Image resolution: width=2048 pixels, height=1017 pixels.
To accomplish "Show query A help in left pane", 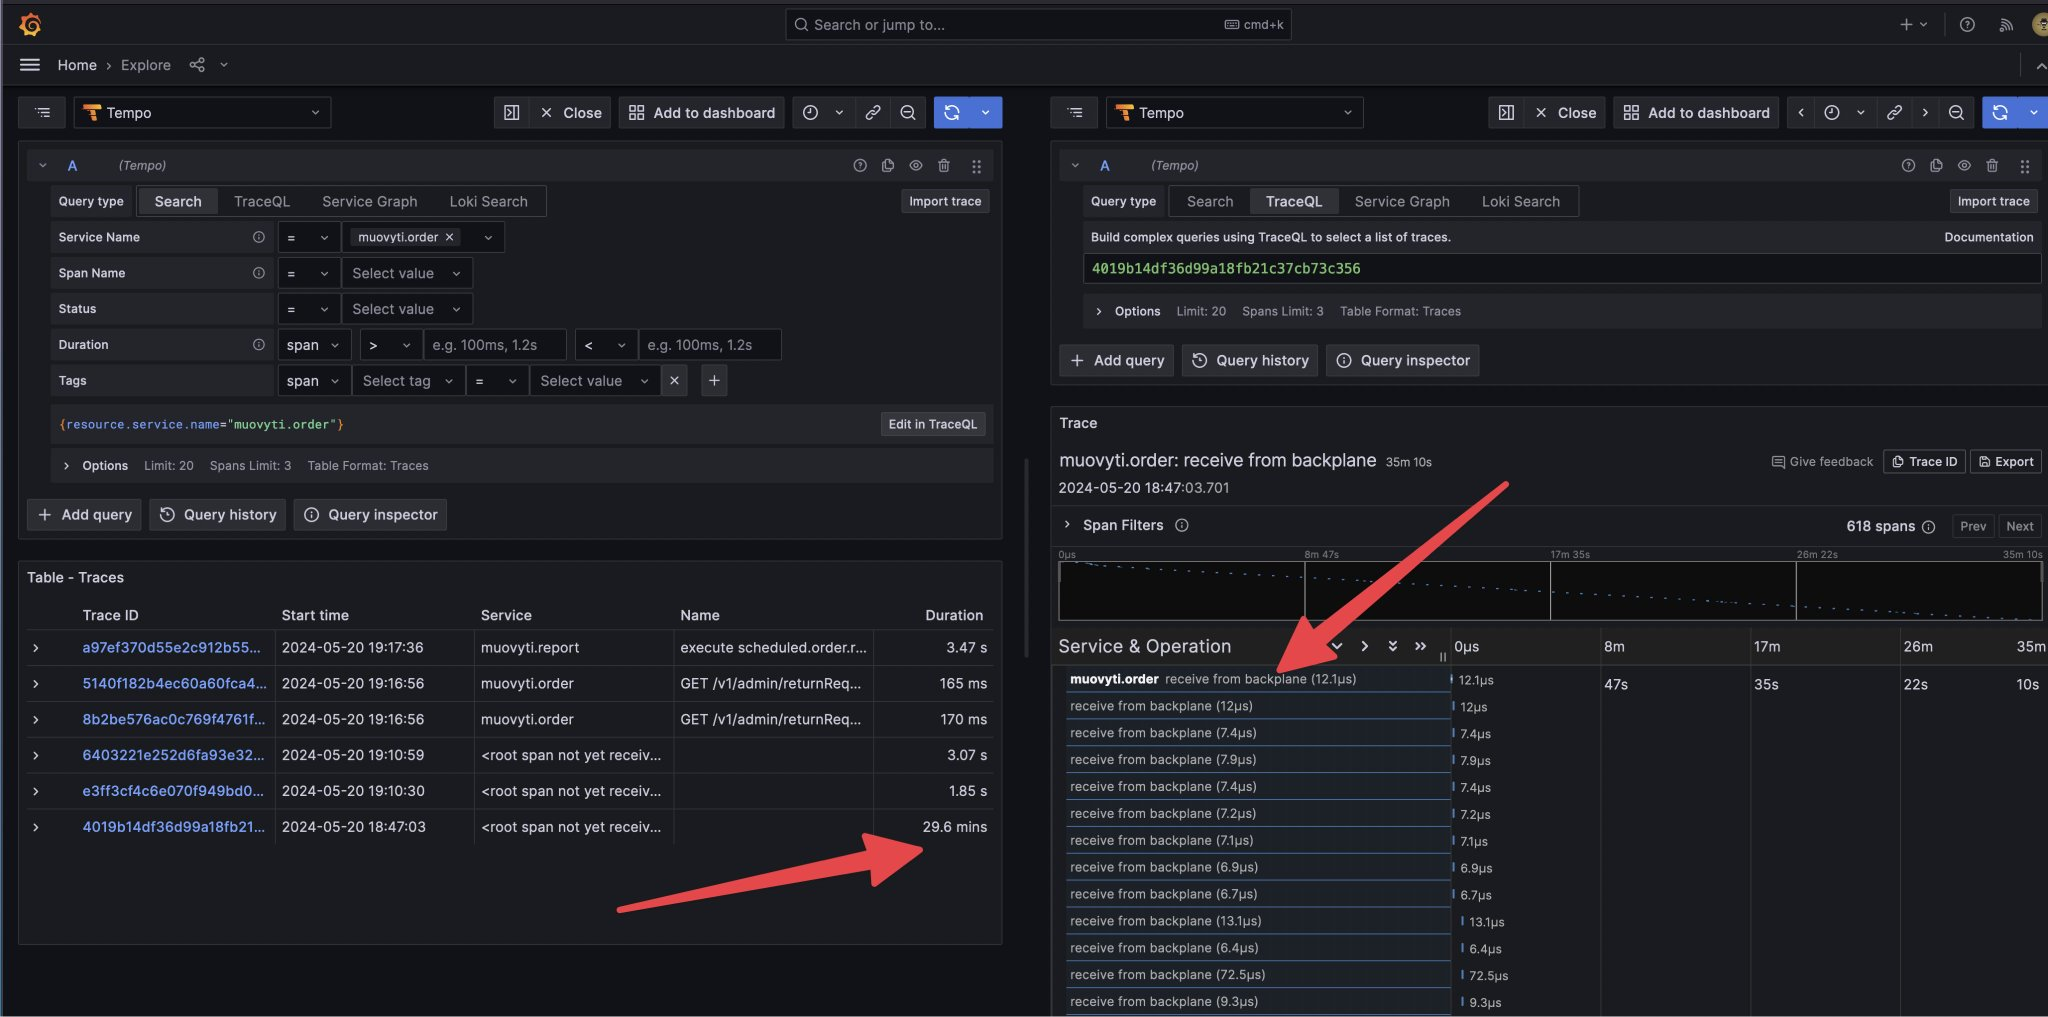I will [x=860, y=166].
